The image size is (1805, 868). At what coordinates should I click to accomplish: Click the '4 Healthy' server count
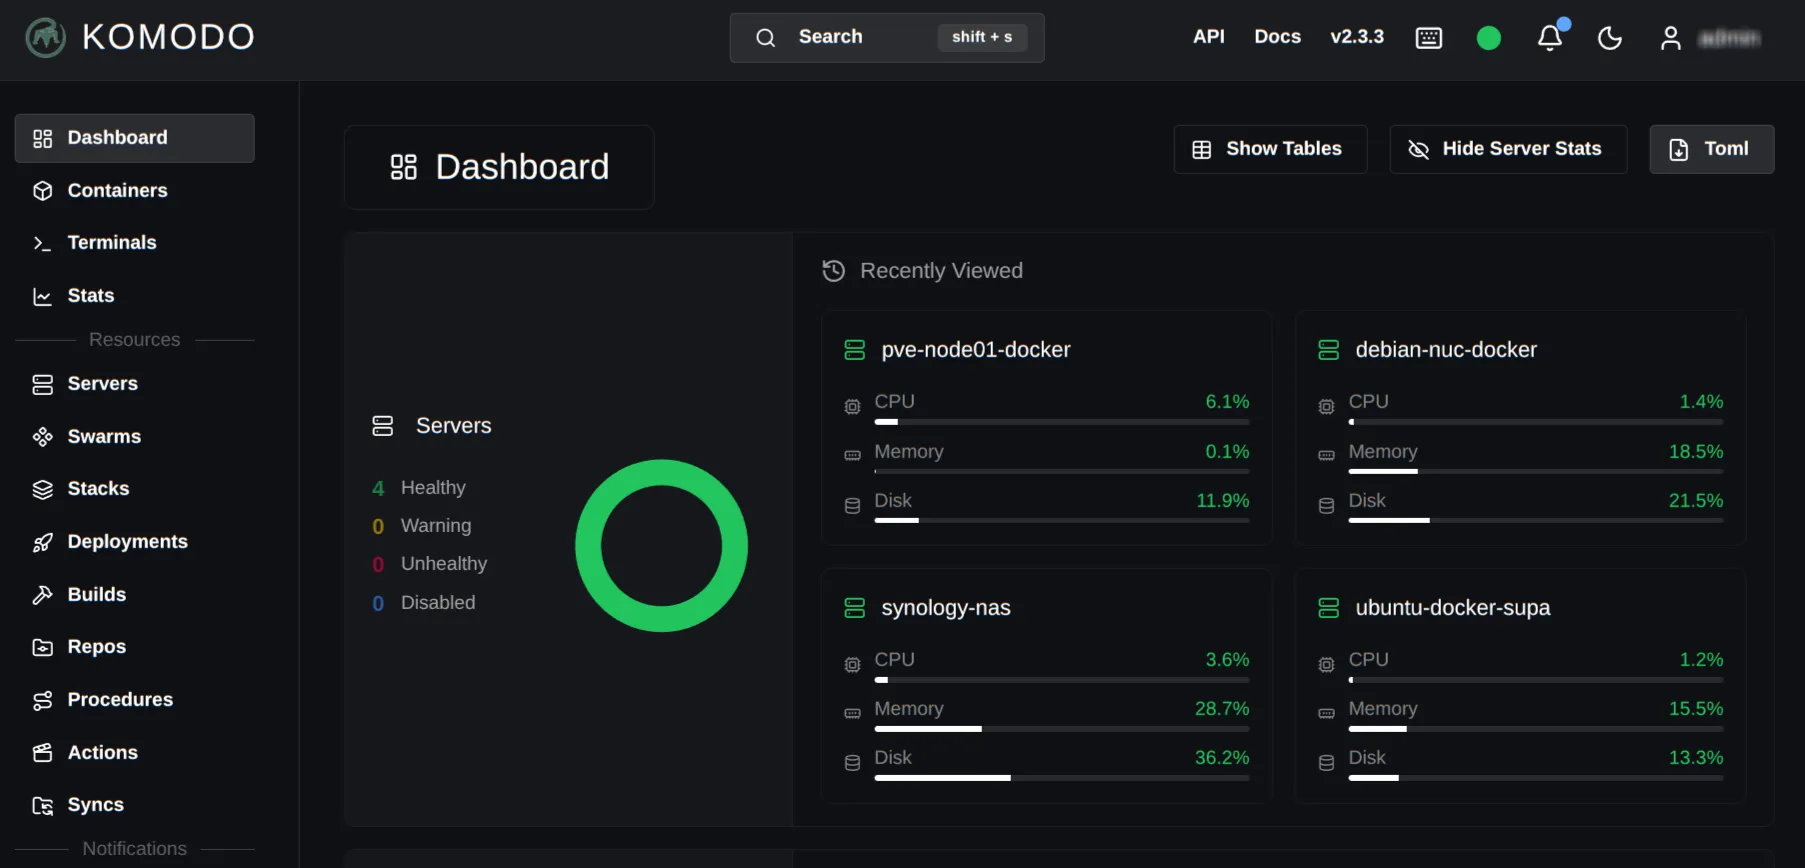tap(419, 488)
